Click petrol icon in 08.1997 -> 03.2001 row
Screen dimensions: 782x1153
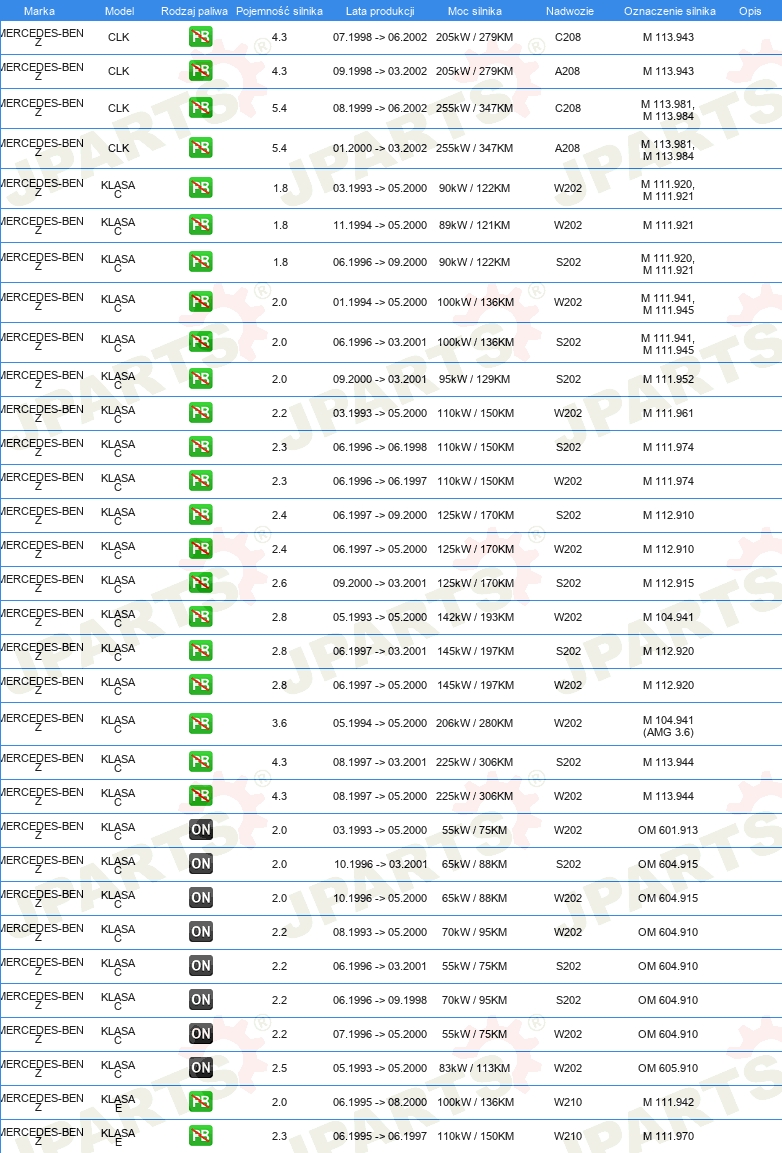pyautogui.click(x=200, y=761)
